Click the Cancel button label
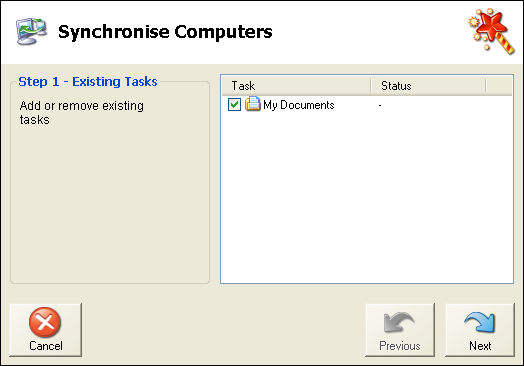The height and width of the screenshot is (366, 524). 46,346
